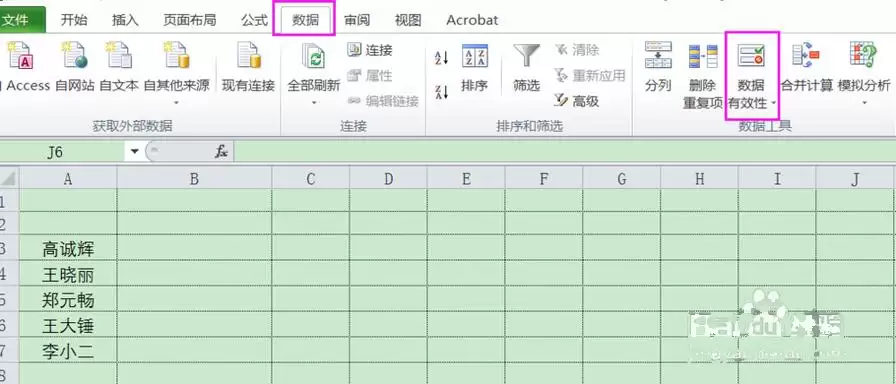The image size is (896, 384).
Task: Select column G header
Action: pos(622,179)
